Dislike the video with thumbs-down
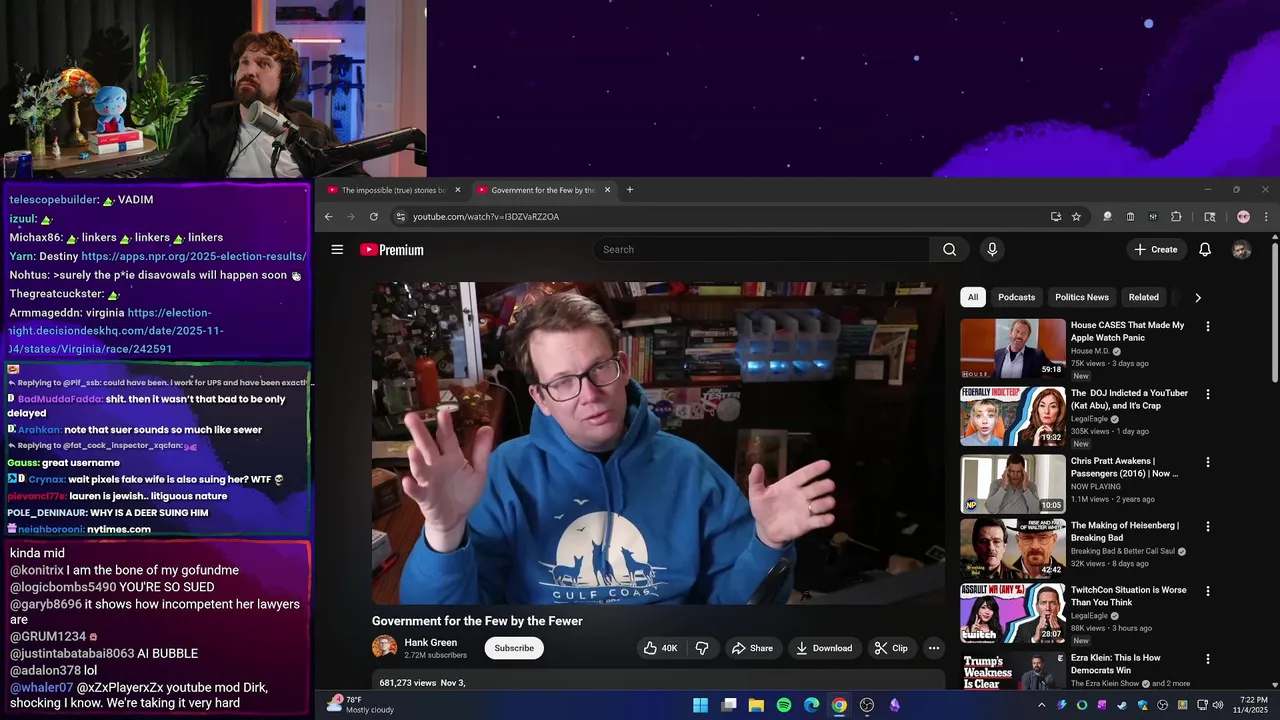The height and width of the screenshot is (720, 1280). click(702, 648)
